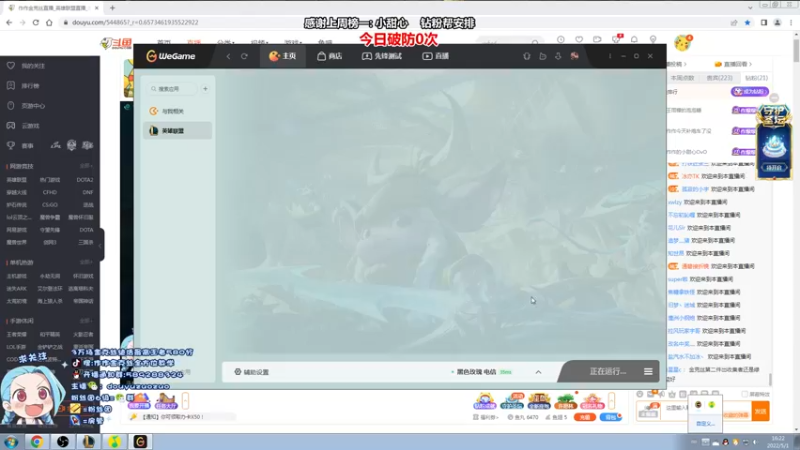
Task: Open the 守护圣坛 widget
Action: click(x=774, y=141)
